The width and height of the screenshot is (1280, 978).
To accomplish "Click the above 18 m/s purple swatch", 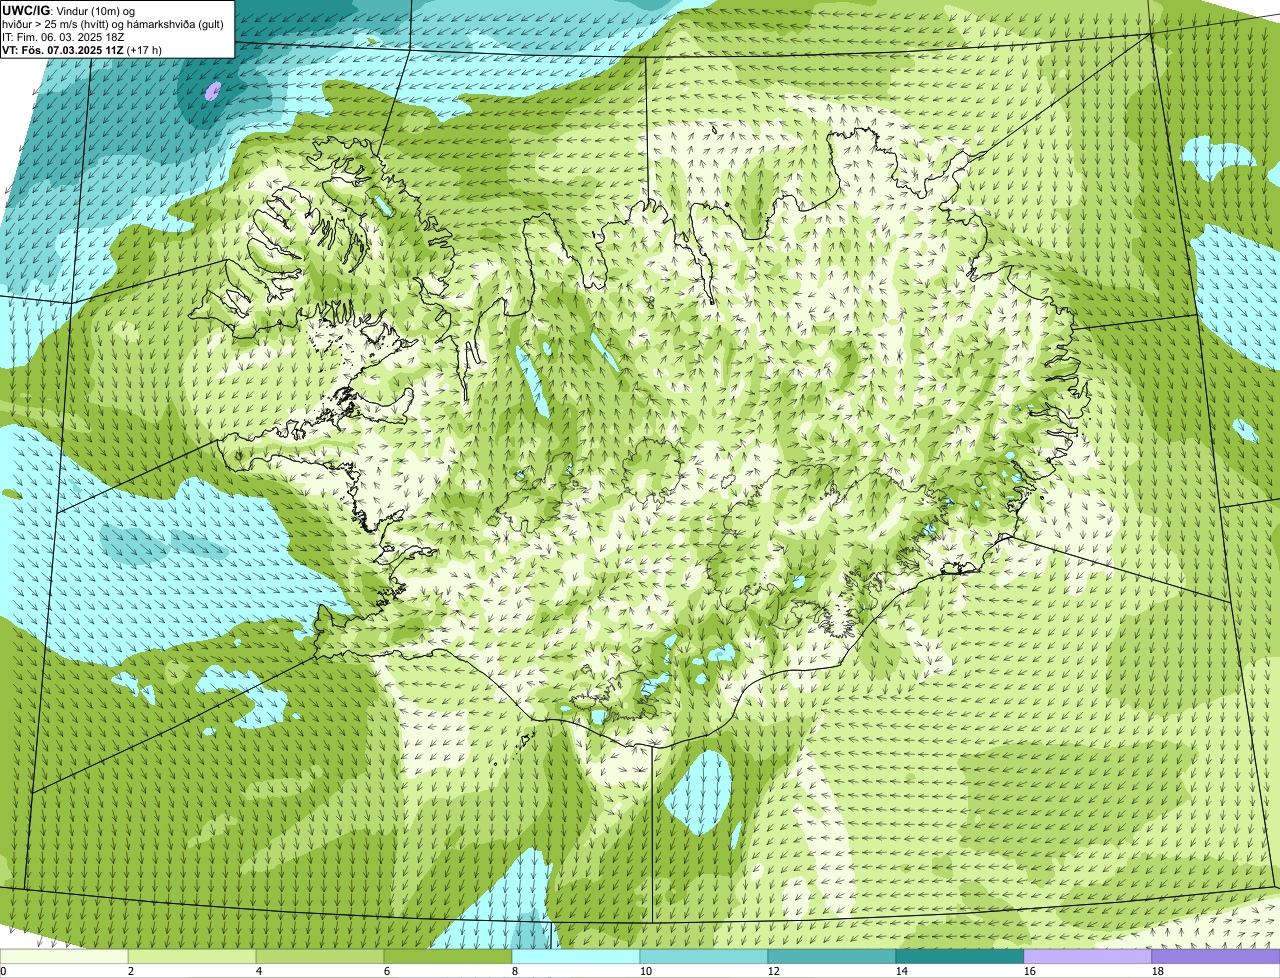I will point(1216,957).
